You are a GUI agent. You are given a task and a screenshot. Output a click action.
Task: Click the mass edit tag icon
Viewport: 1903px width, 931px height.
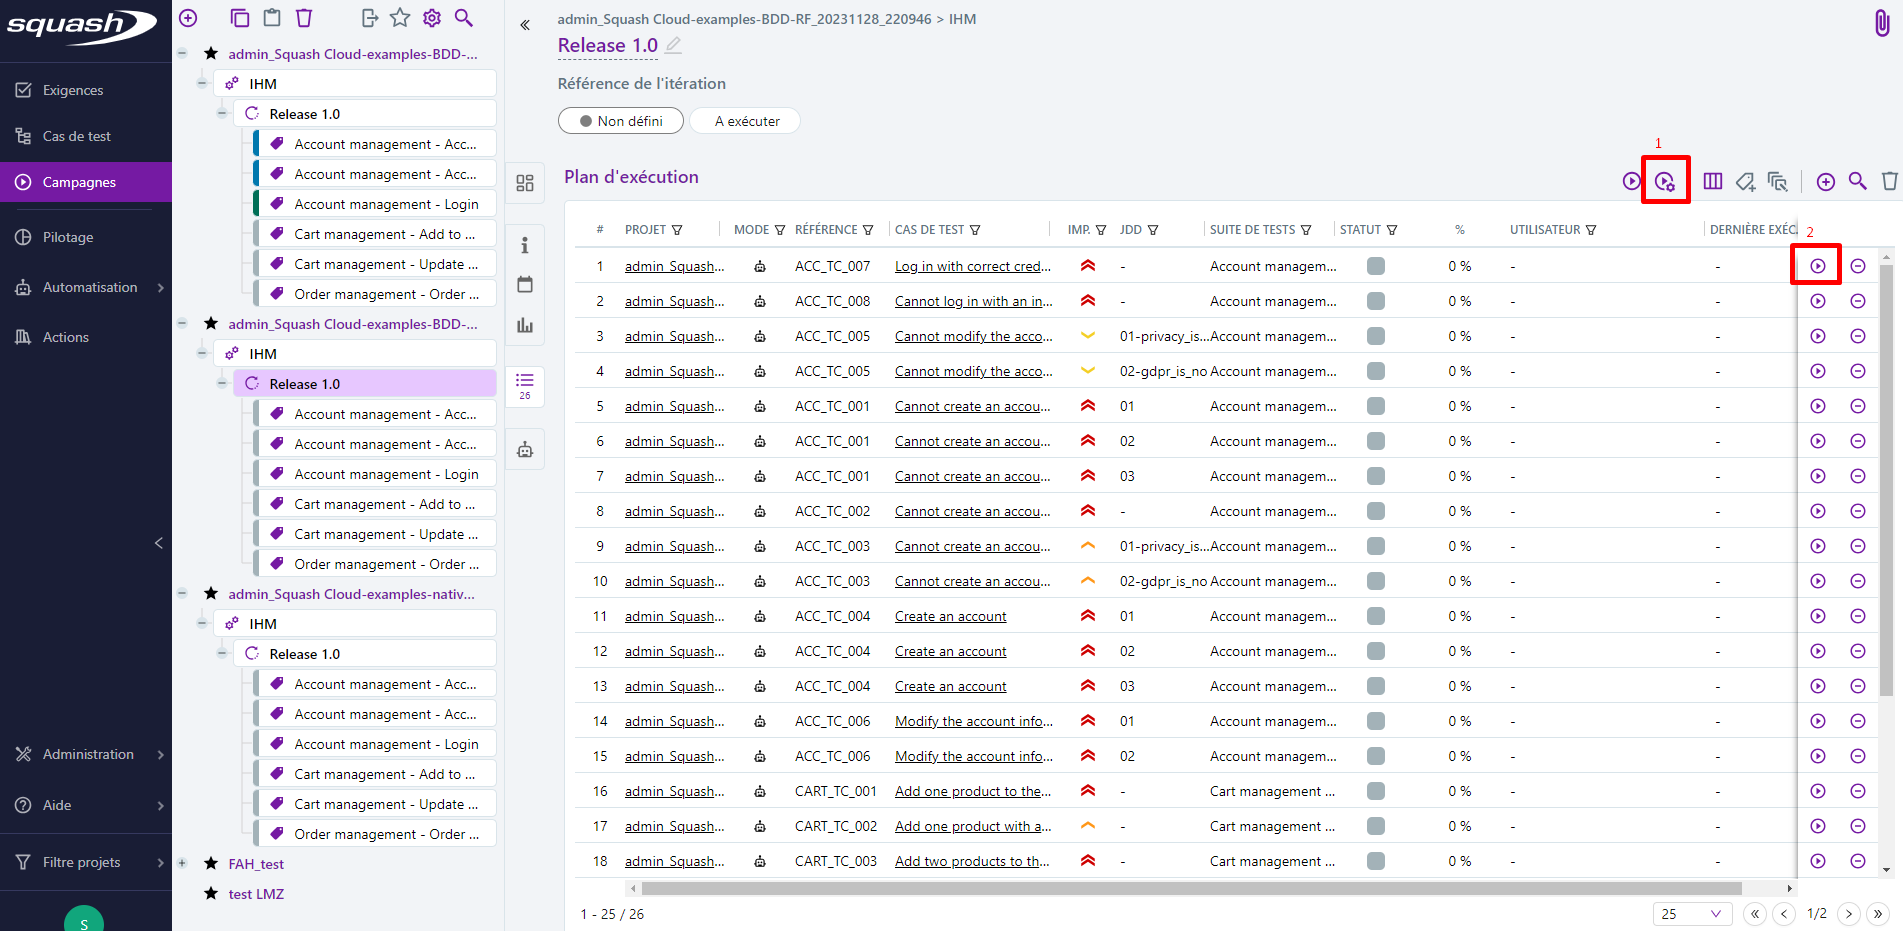(1745, 181)
